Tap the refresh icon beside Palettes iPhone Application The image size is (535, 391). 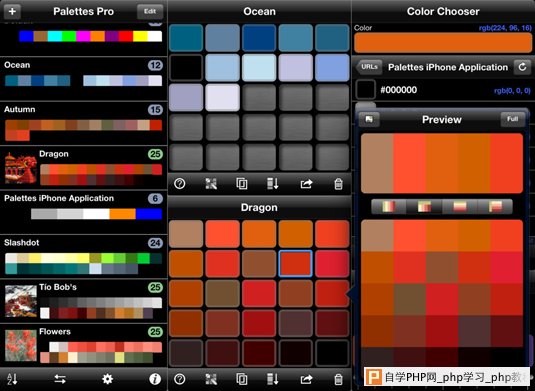tap(522, 67)
